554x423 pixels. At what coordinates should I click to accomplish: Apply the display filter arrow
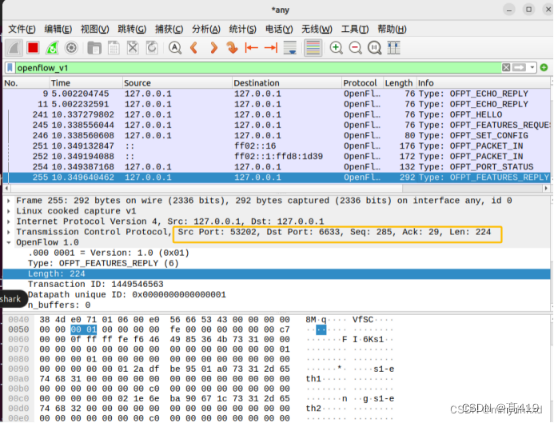[519, 67]
